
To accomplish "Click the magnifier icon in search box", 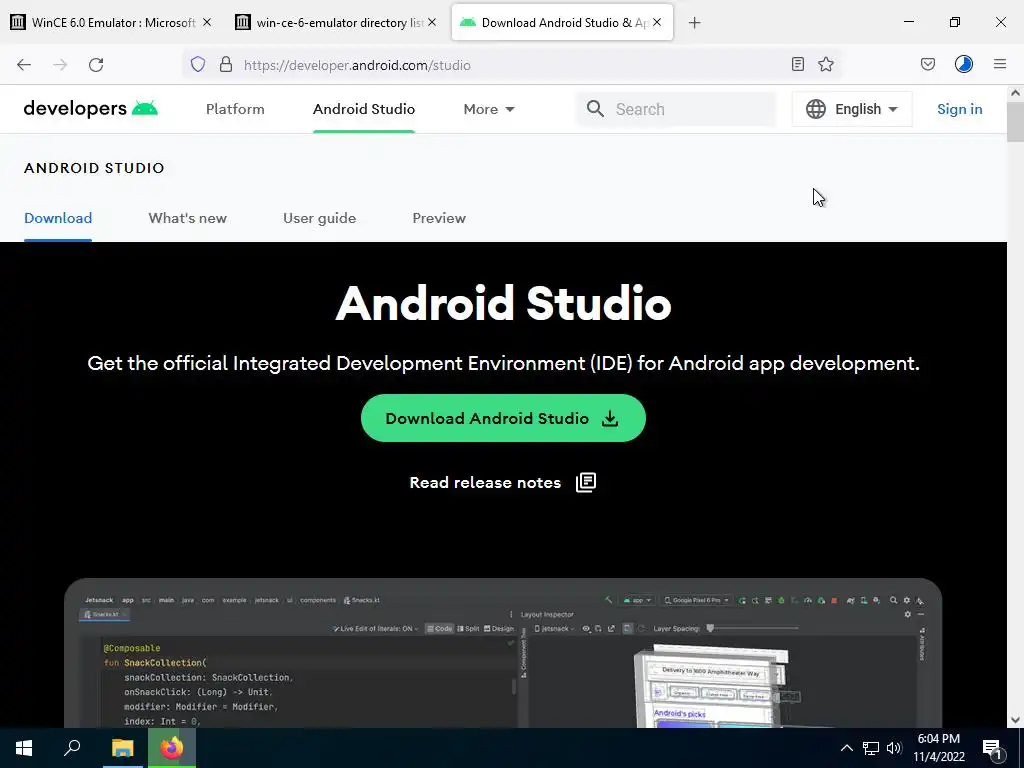I will (595, 109).
